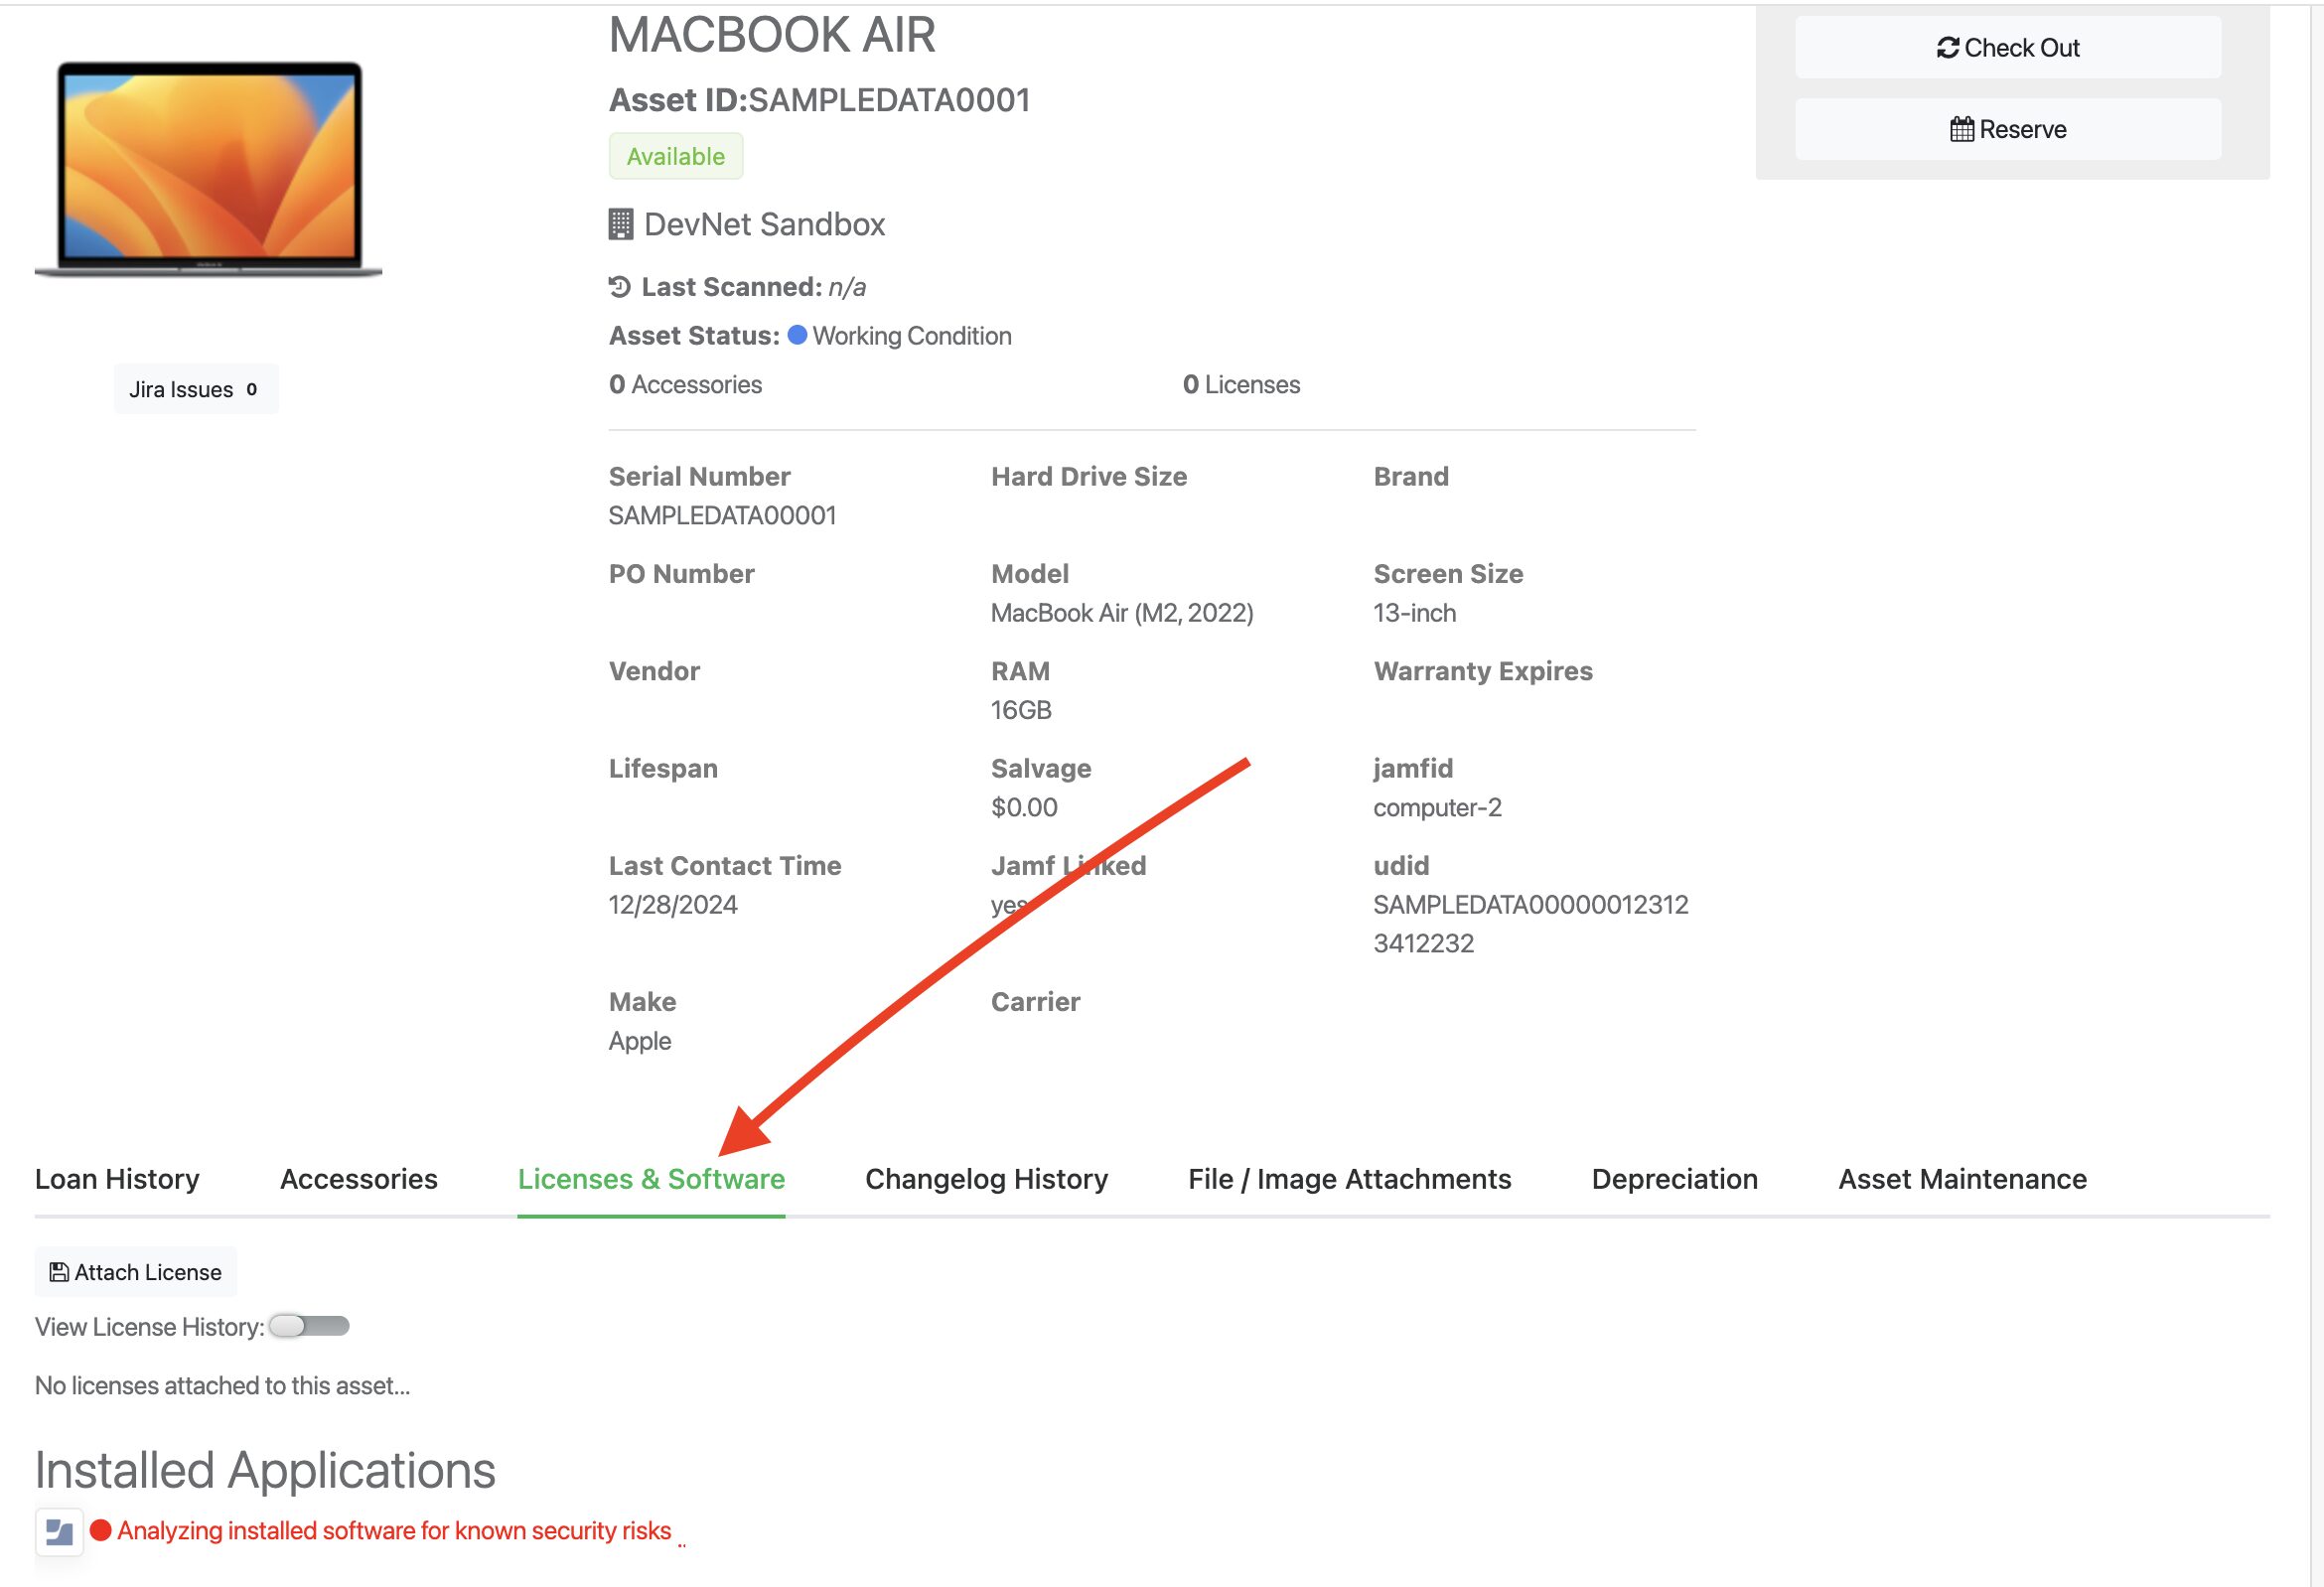The height and width of the screenshot is (1587, 2324).
Task: Open the Depreciation tab
Action: point(1674,1179)
